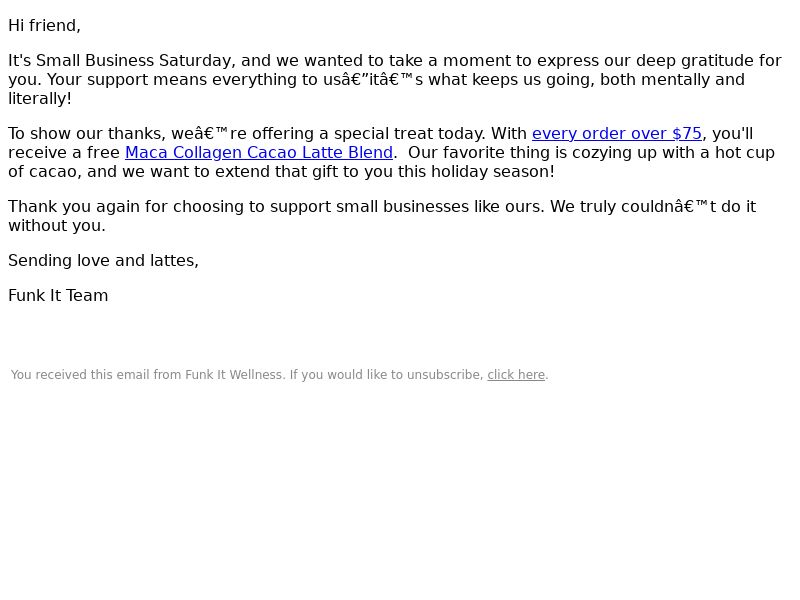The width and height of the screenshot is (800, 600).
Task: Click the "Thank you again" paragraph start
Action: pos(74,207)
